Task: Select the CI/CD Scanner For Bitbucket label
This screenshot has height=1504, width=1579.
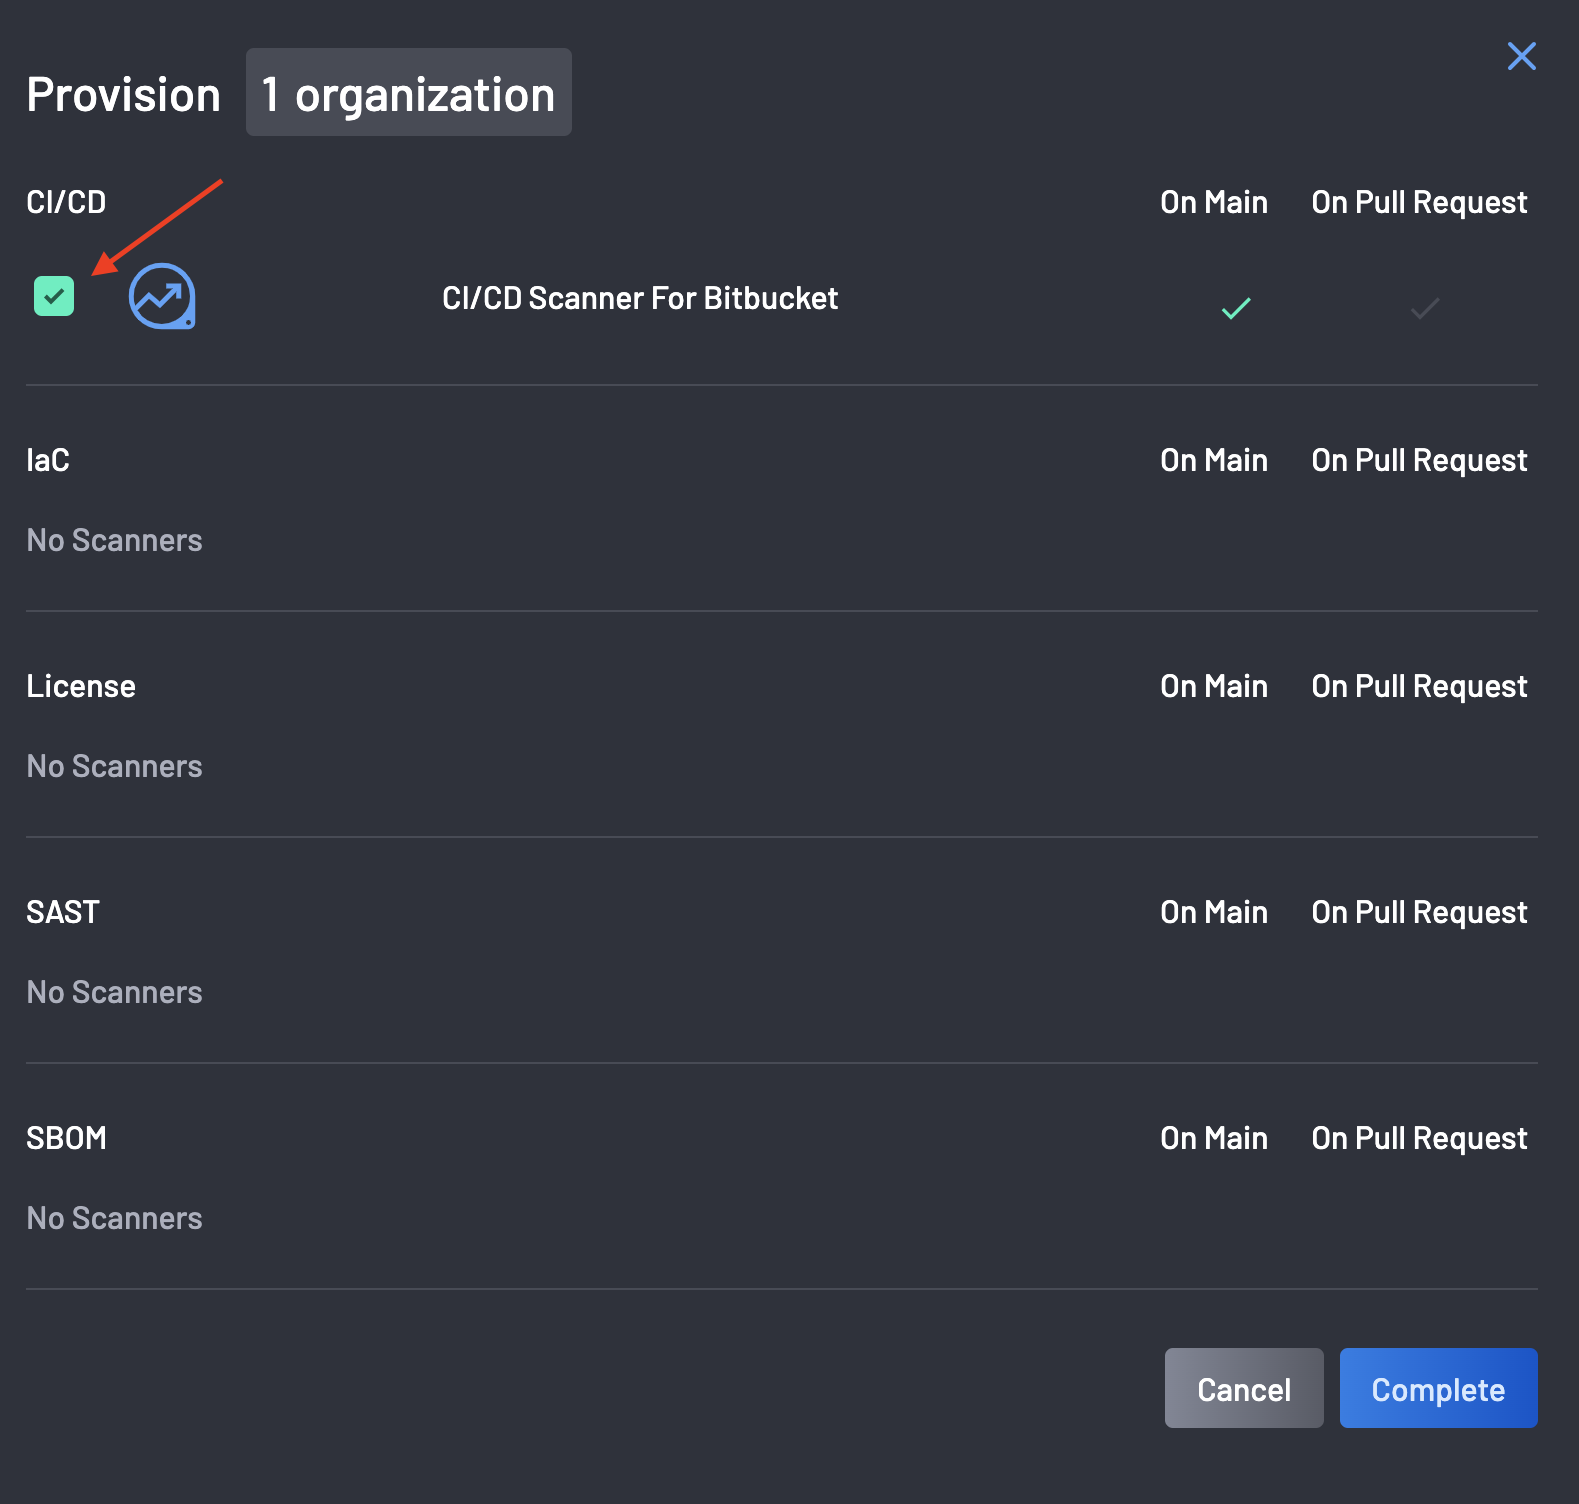Action: (x=641, y=297)
